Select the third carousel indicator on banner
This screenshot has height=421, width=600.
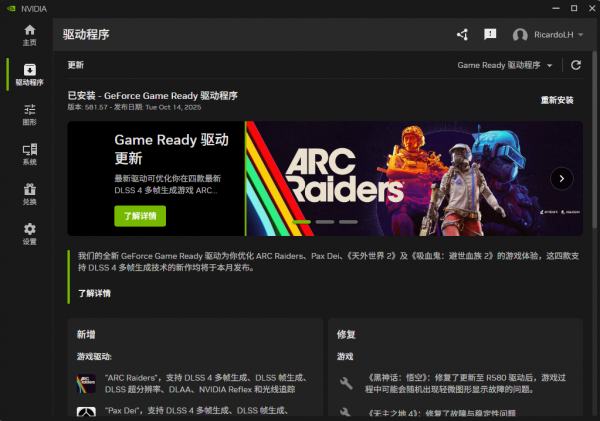click(x=347, y=221)
